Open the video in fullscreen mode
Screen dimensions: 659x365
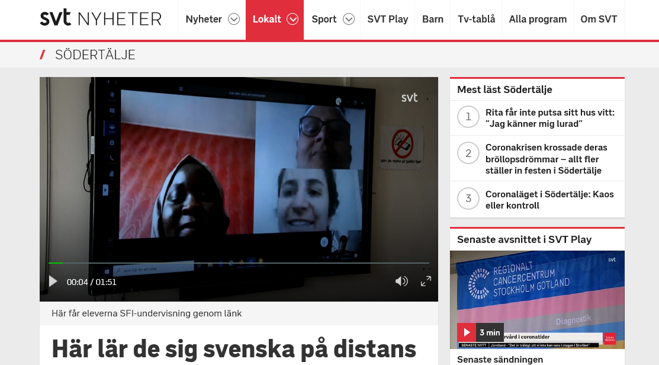point(426,281)
